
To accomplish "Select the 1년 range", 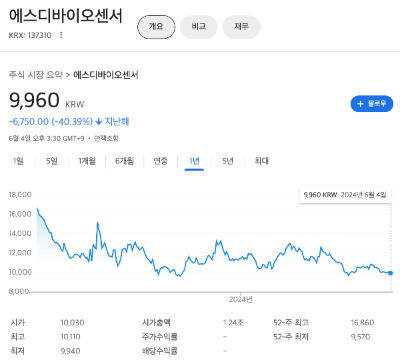I will (194, 161).
